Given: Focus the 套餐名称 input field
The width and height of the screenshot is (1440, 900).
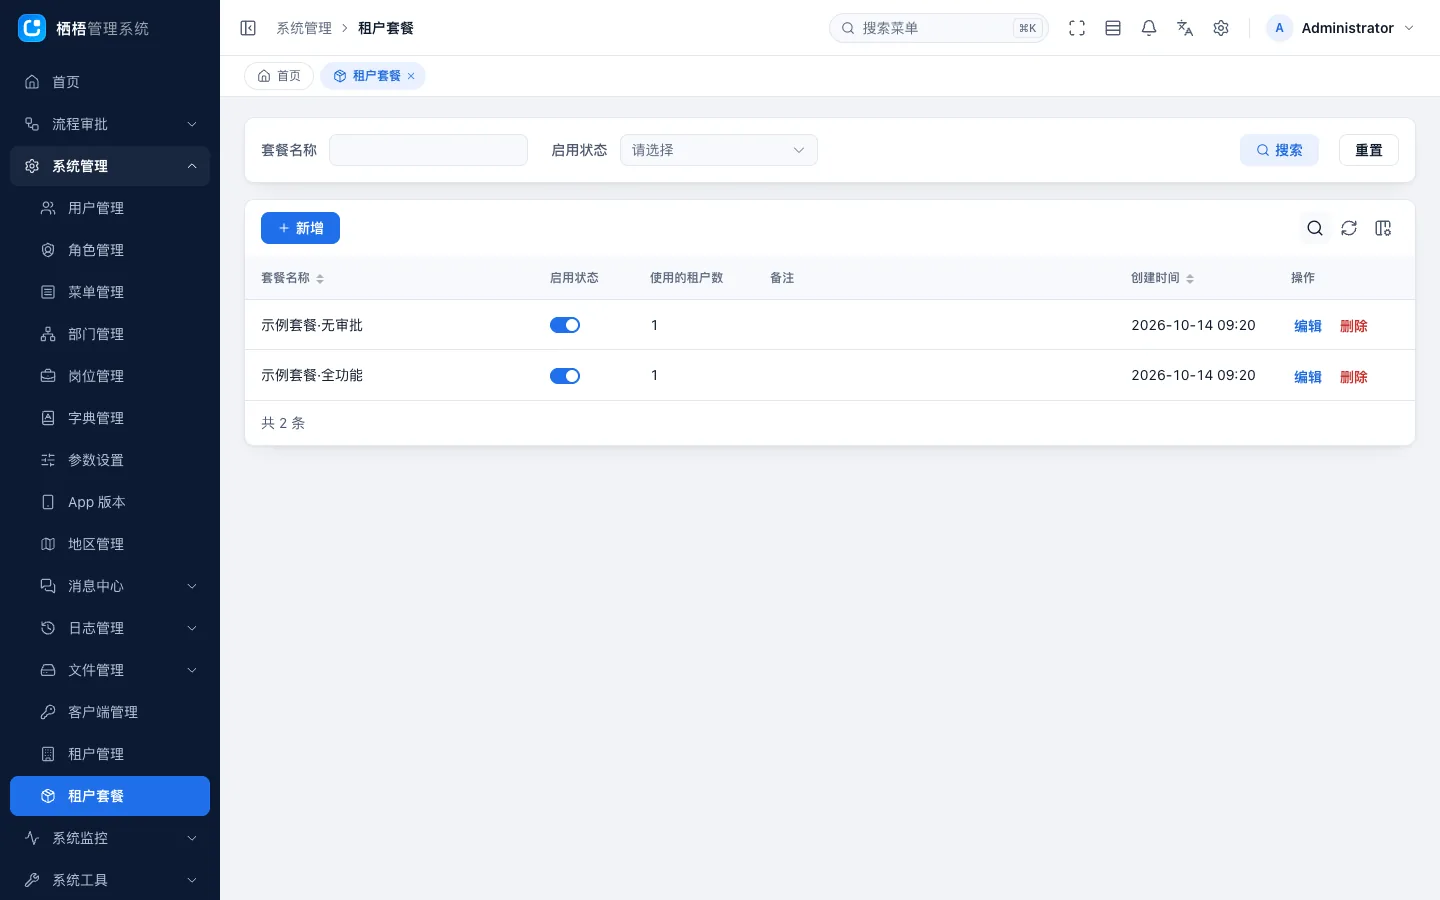Looking at the screenshot, I should tap(428, 150).
